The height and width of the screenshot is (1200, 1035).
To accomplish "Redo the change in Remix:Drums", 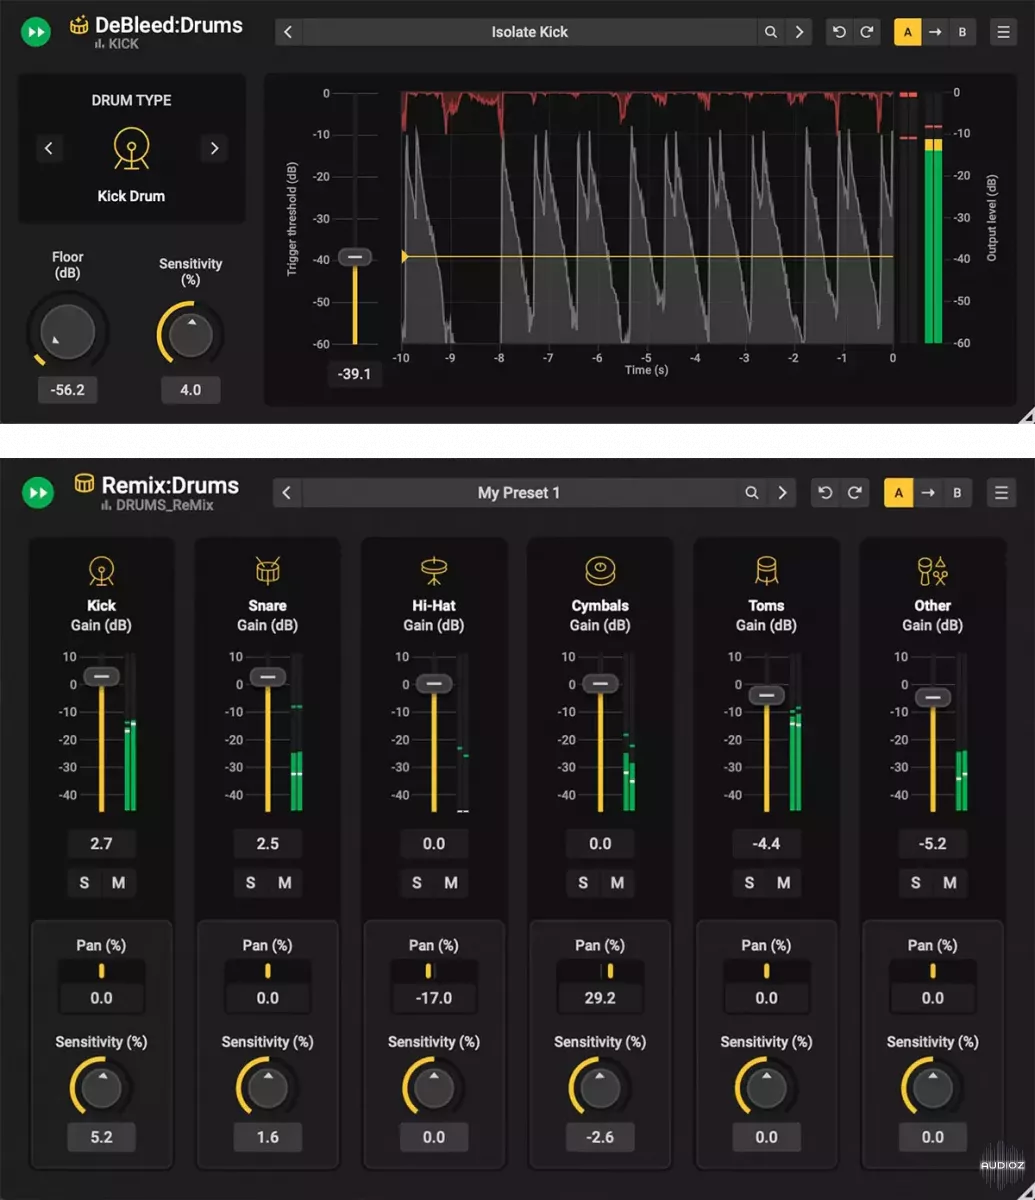I will 854,493.
